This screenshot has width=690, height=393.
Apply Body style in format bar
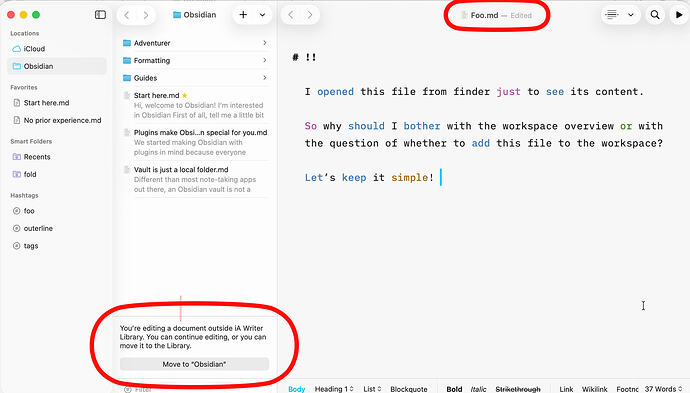[x=297, y=389]
